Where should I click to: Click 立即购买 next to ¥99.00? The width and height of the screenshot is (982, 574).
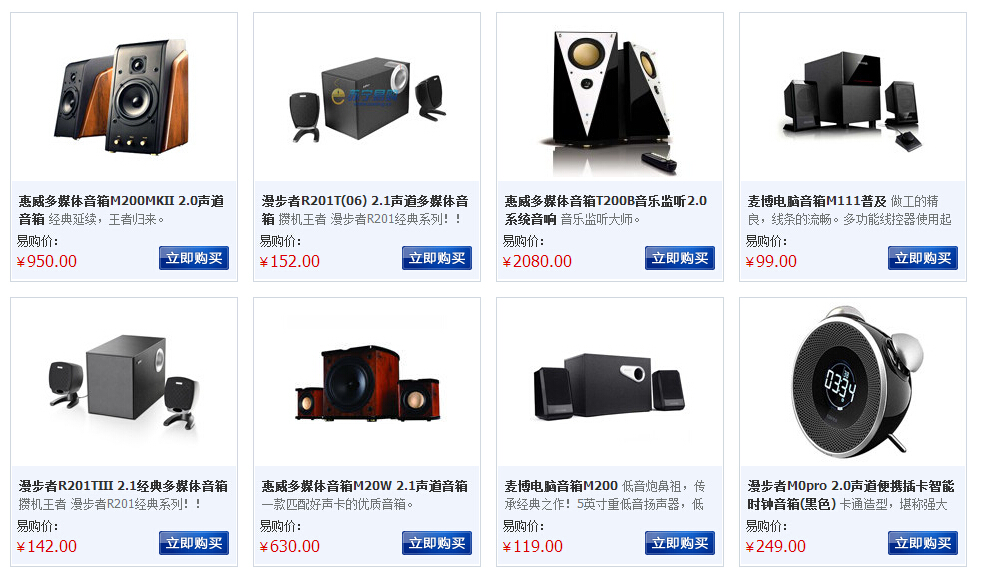[x=923, y=258]
